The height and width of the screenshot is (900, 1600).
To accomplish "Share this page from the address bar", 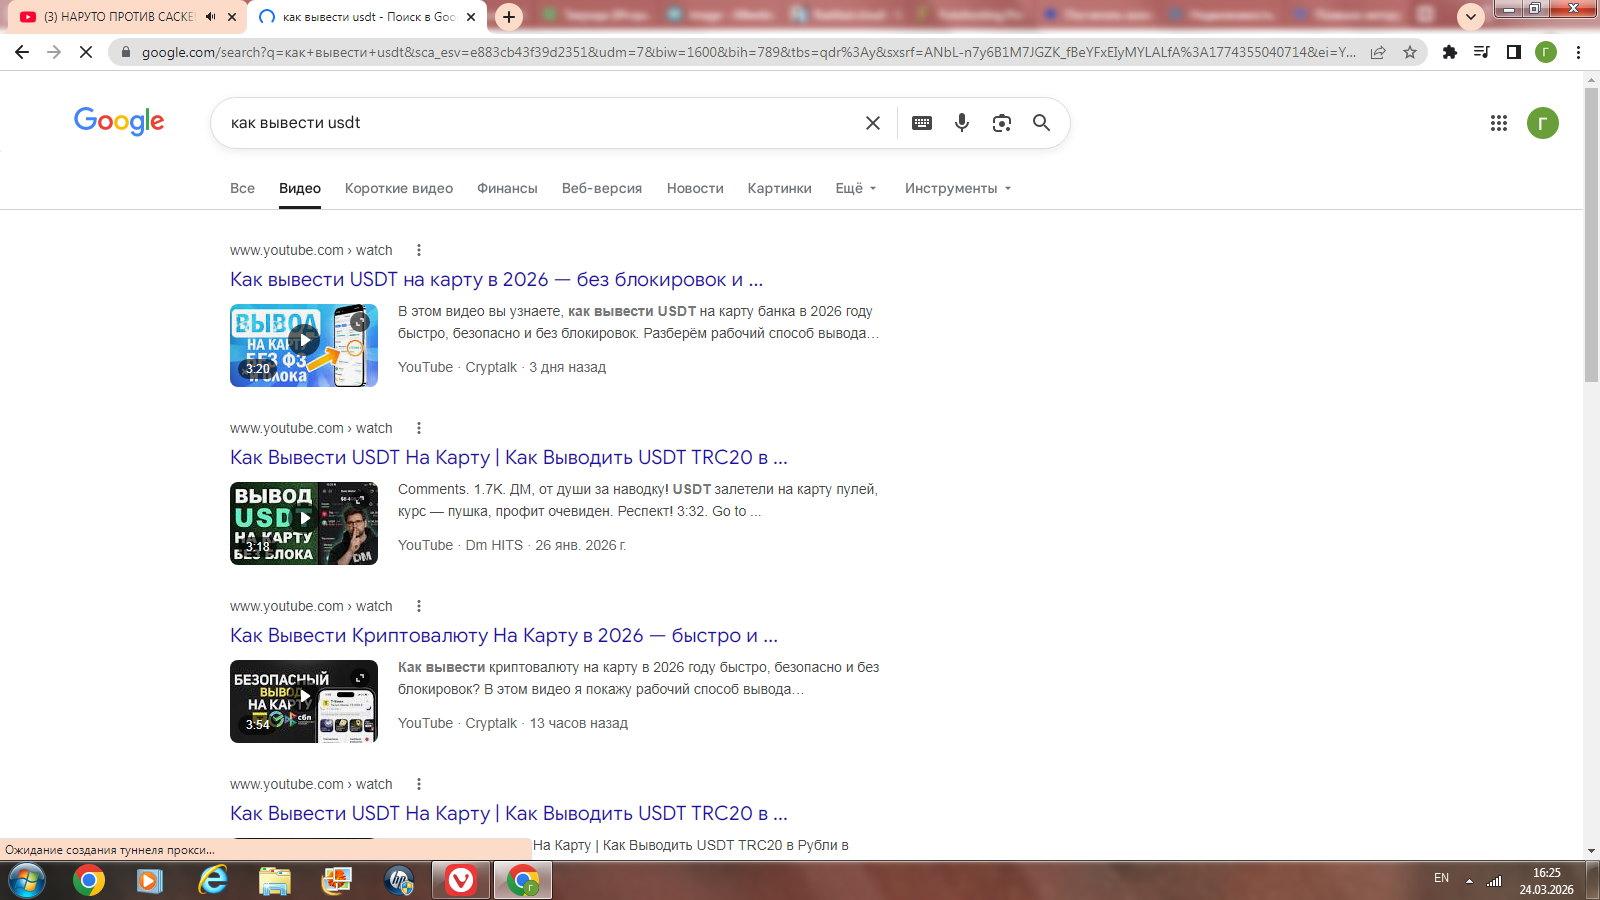I will click(x=1378, y=52).
